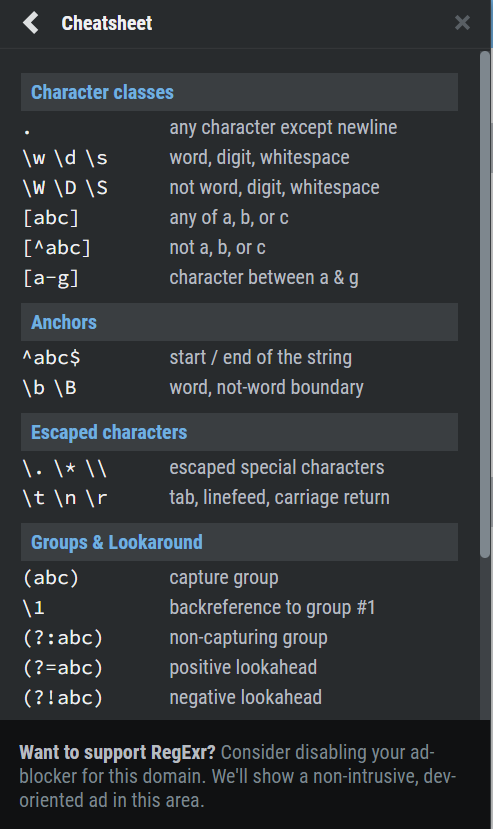The height and width of the screenshot is (829, 493).
Task: Open the Anchors section header
Action: (x=239, y=322)
